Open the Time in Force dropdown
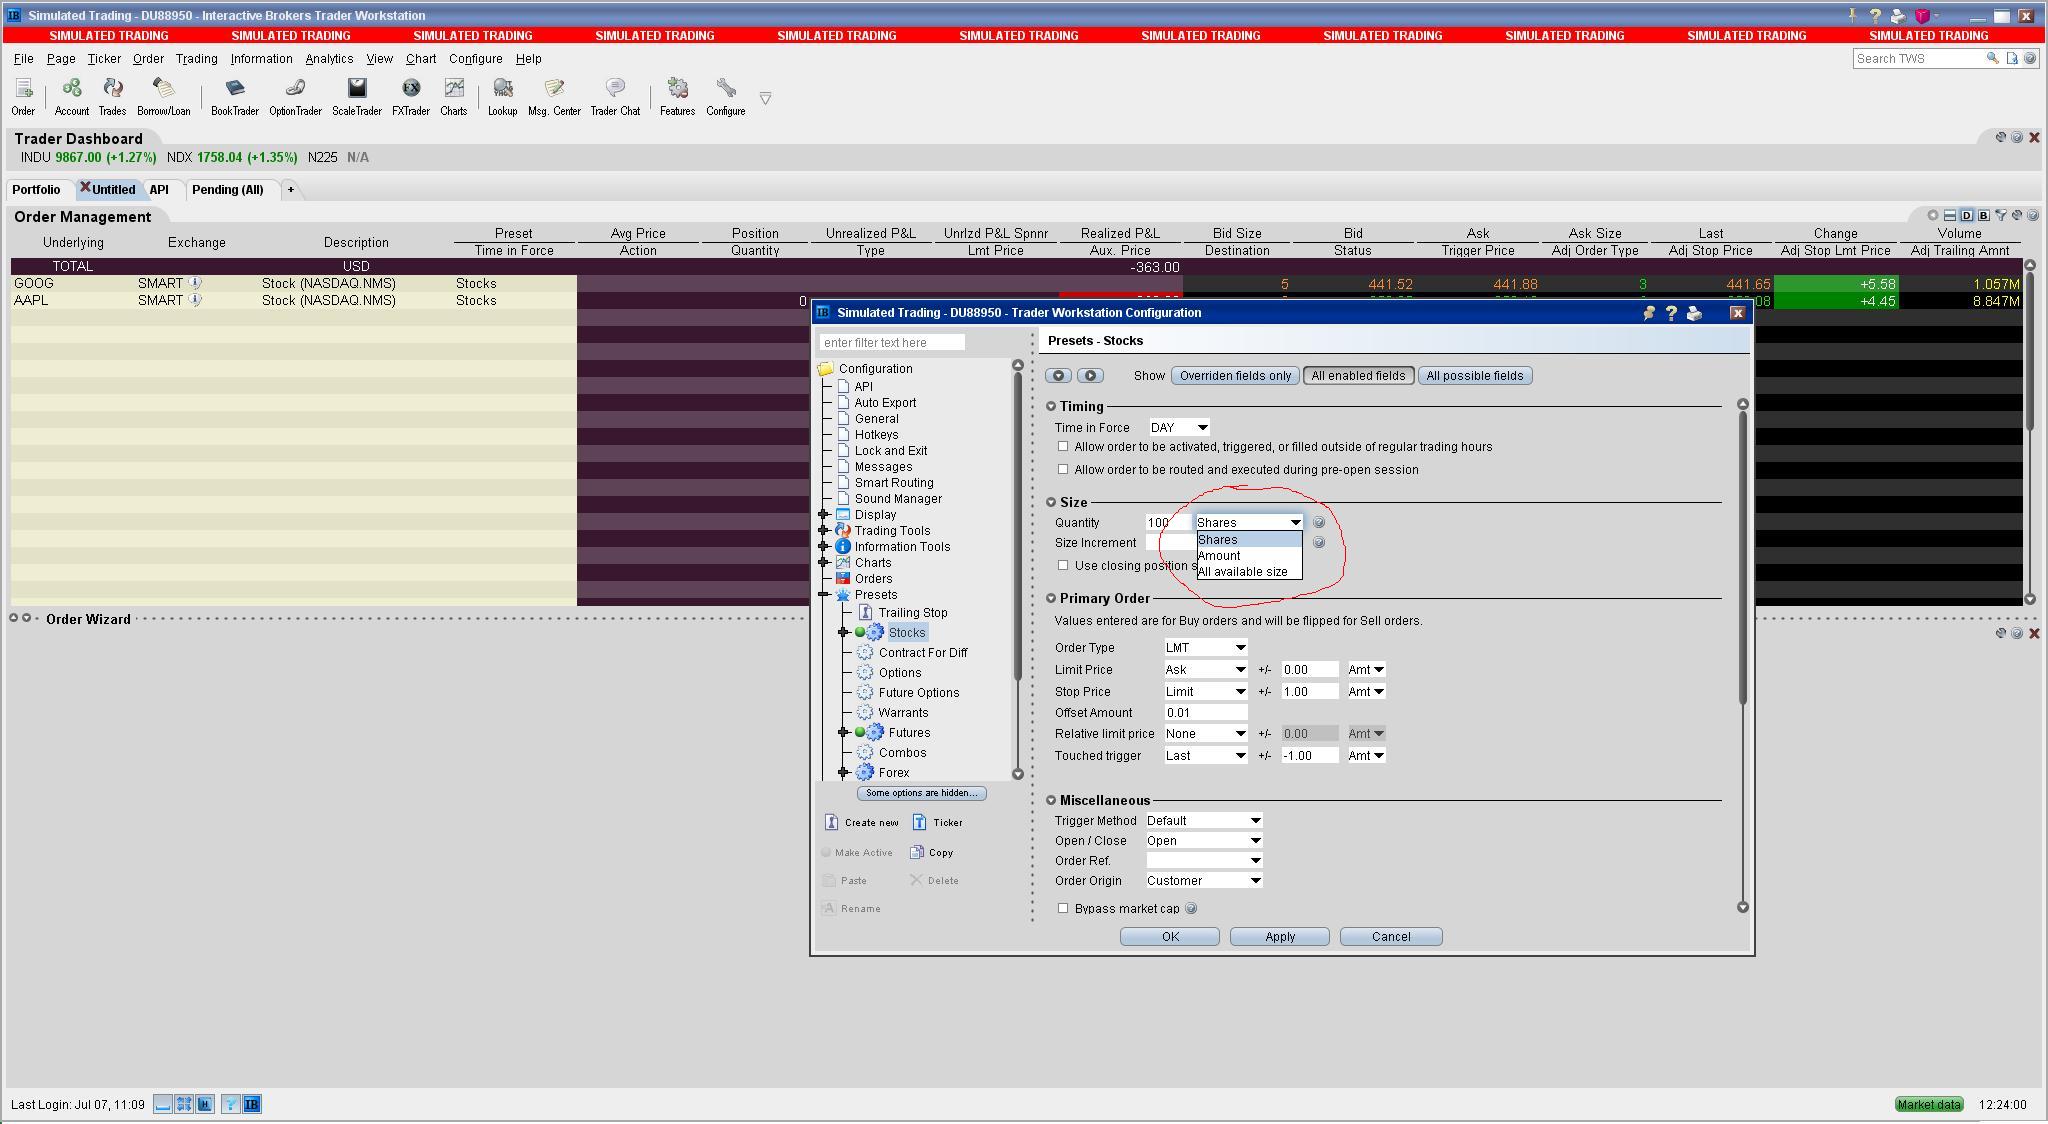Viewport: 2048px width, 1124px height. coord(1180,428)
